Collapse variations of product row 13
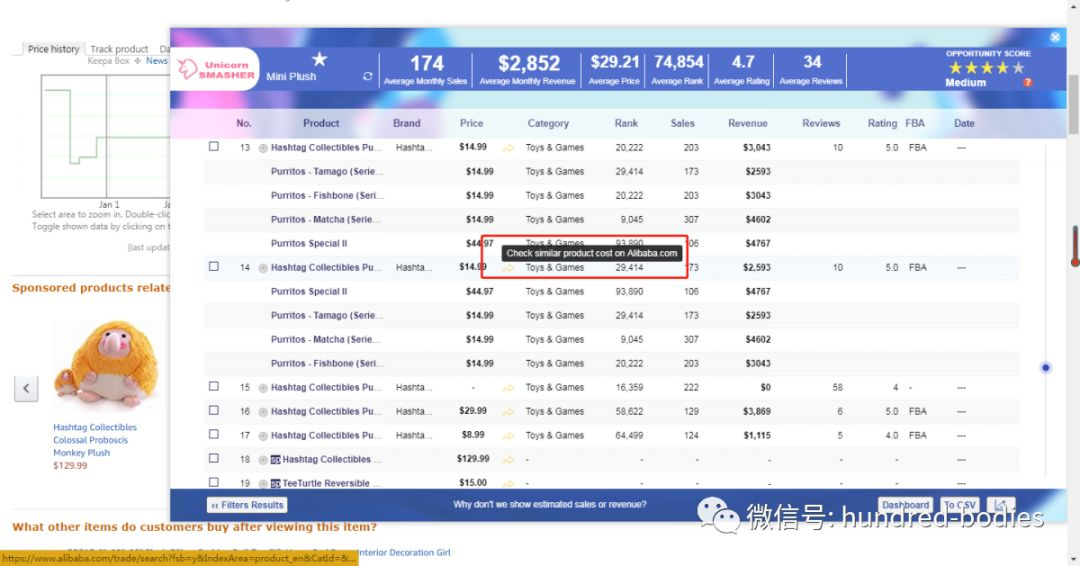 tap(262, 148)
